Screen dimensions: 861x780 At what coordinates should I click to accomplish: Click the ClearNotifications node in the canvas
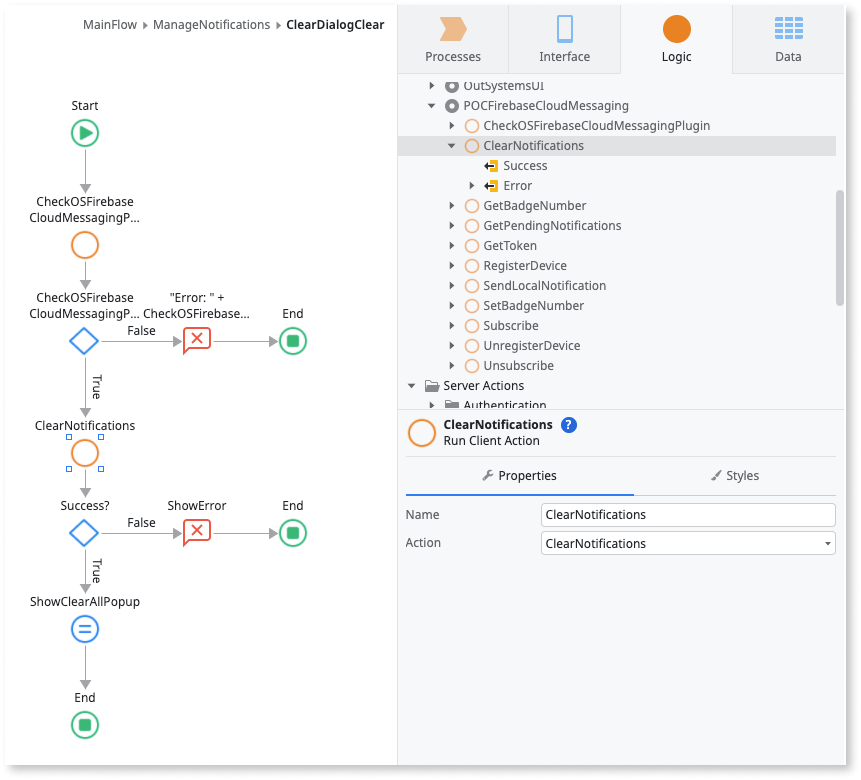[84, 453]
